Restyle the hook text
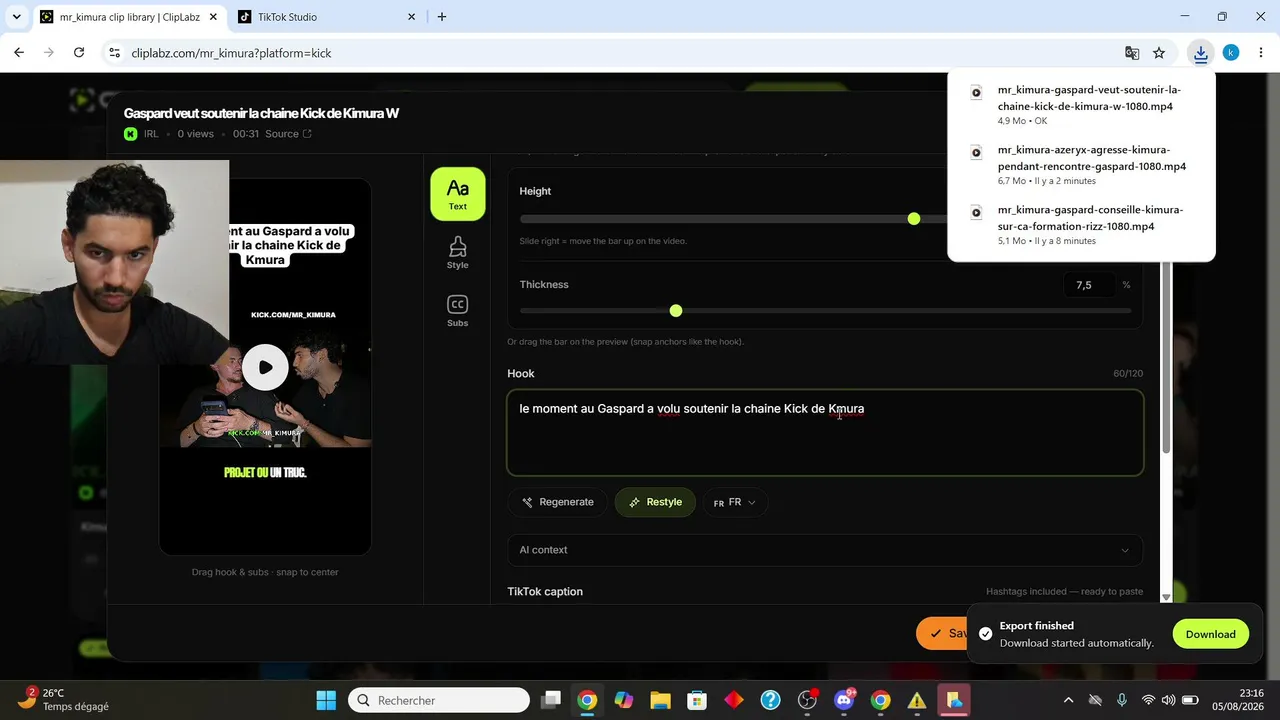Image resolution: width=1280 pixels, height=720 pixels. click(655, 502)
